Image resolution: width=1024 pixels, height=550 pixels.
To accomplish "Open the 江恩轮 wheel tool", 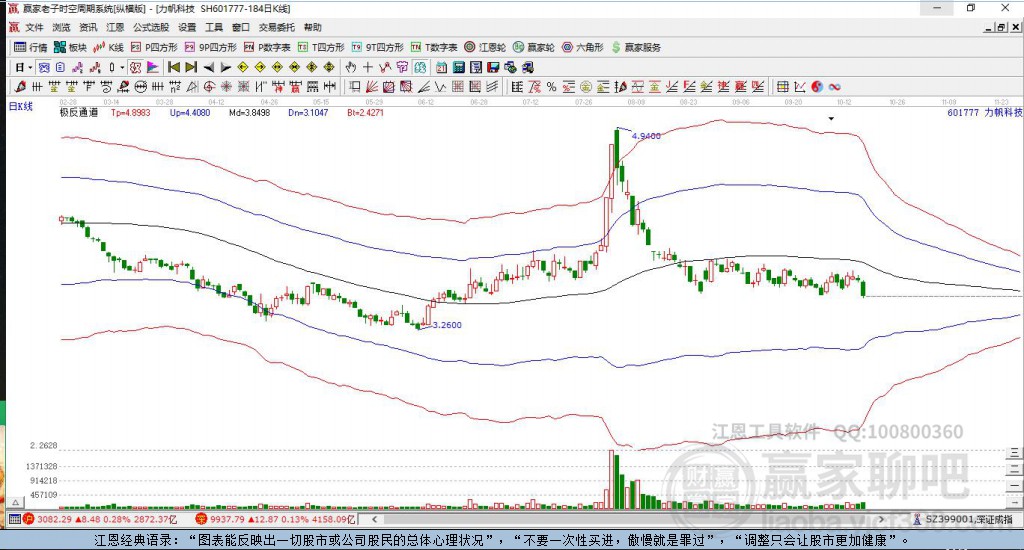I will click(485, 47).
